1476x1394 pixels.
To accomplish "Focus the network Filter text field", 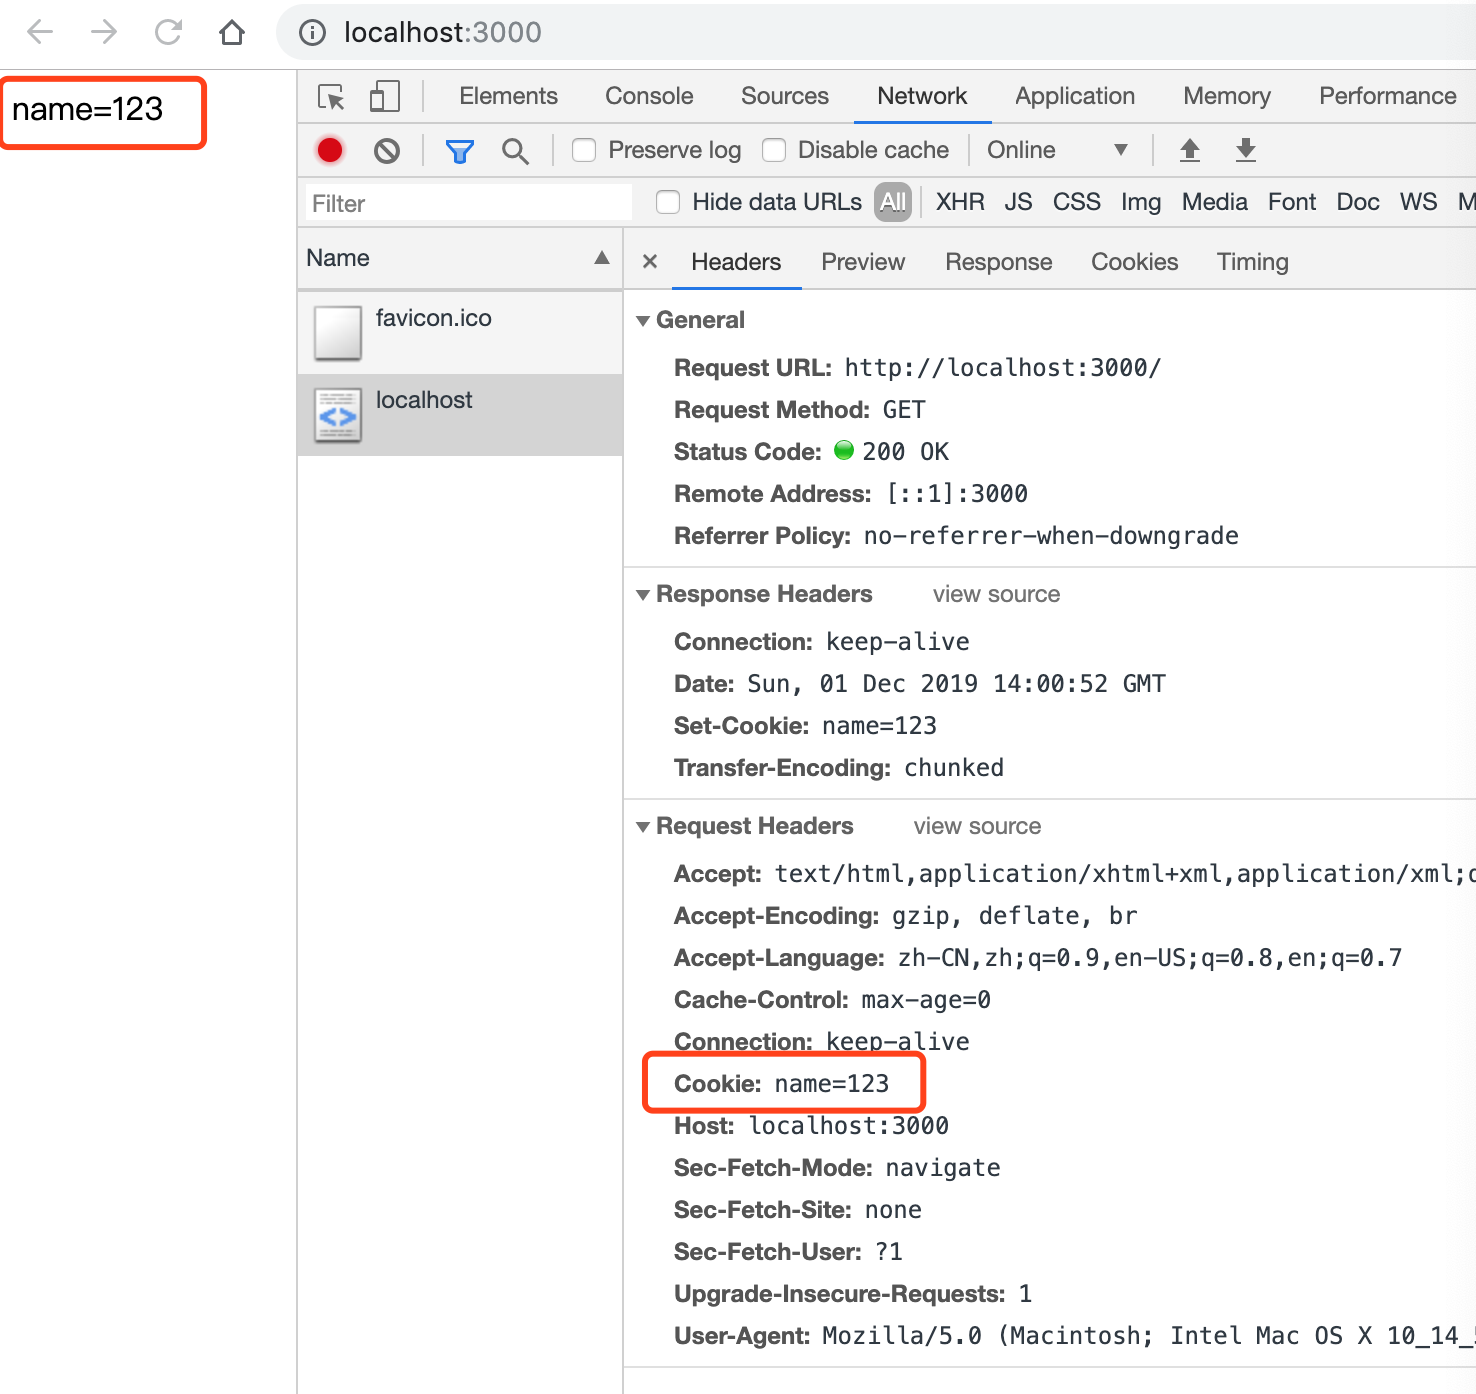I will pos(469,203).
